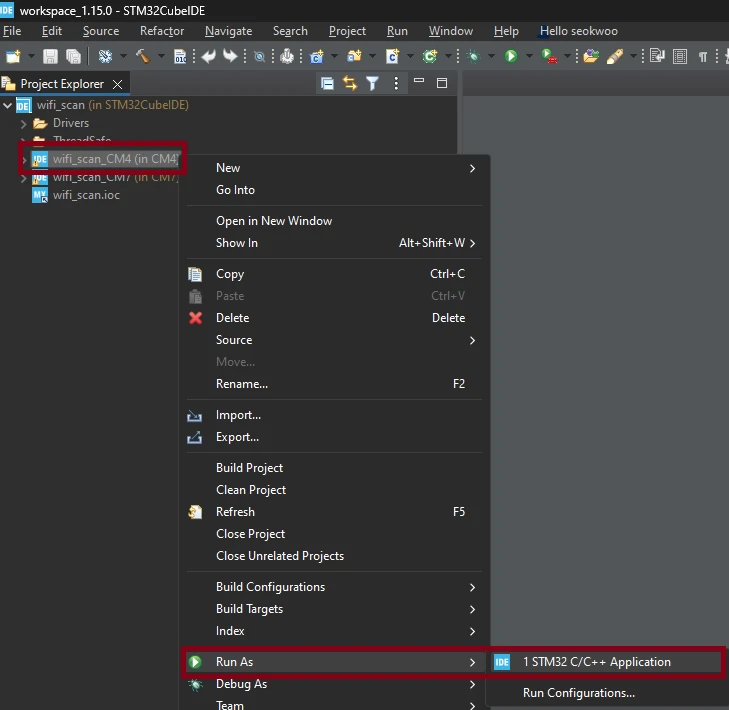Open the Project Explorer three-dot view menu
729x710 pixels.
tap(396, 84)
